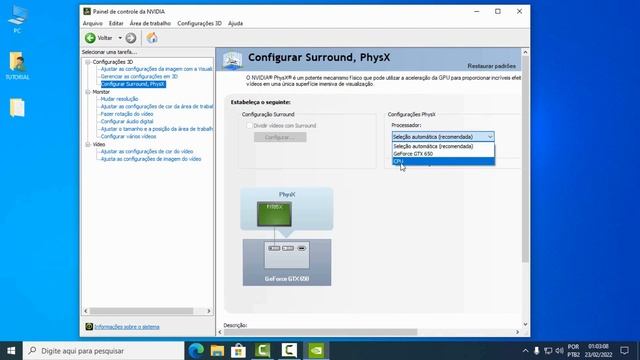Go to the home page icon

152,38
